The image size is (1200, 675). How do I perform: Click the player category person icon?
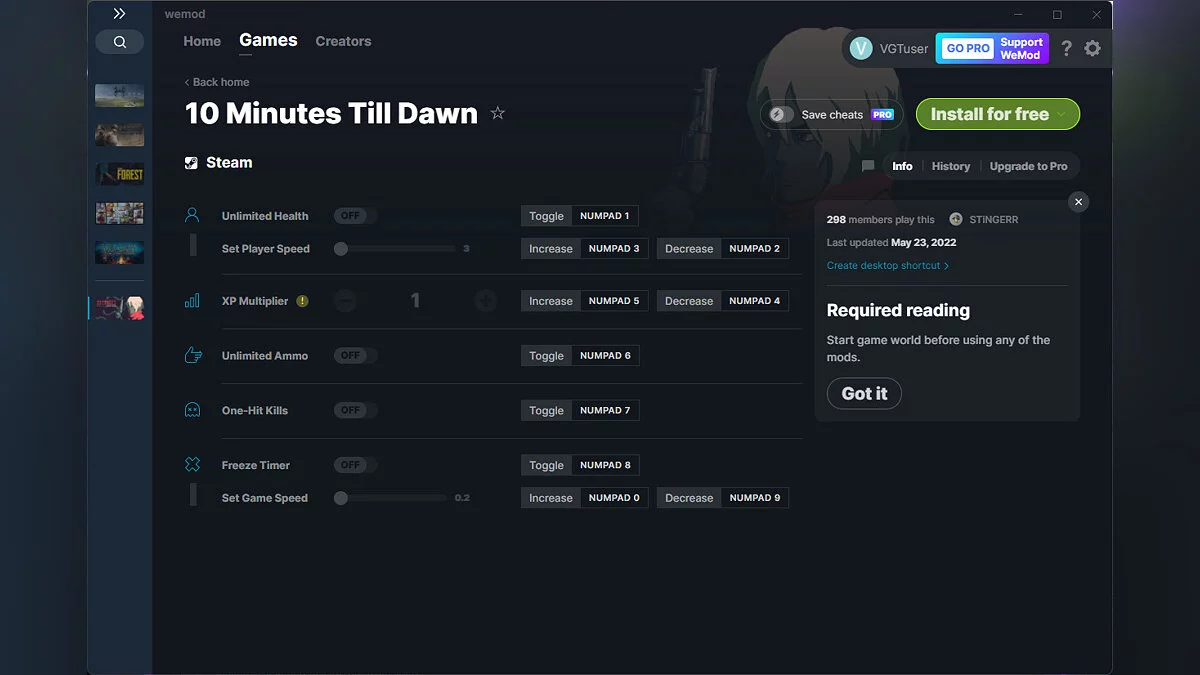coord(193,215)
